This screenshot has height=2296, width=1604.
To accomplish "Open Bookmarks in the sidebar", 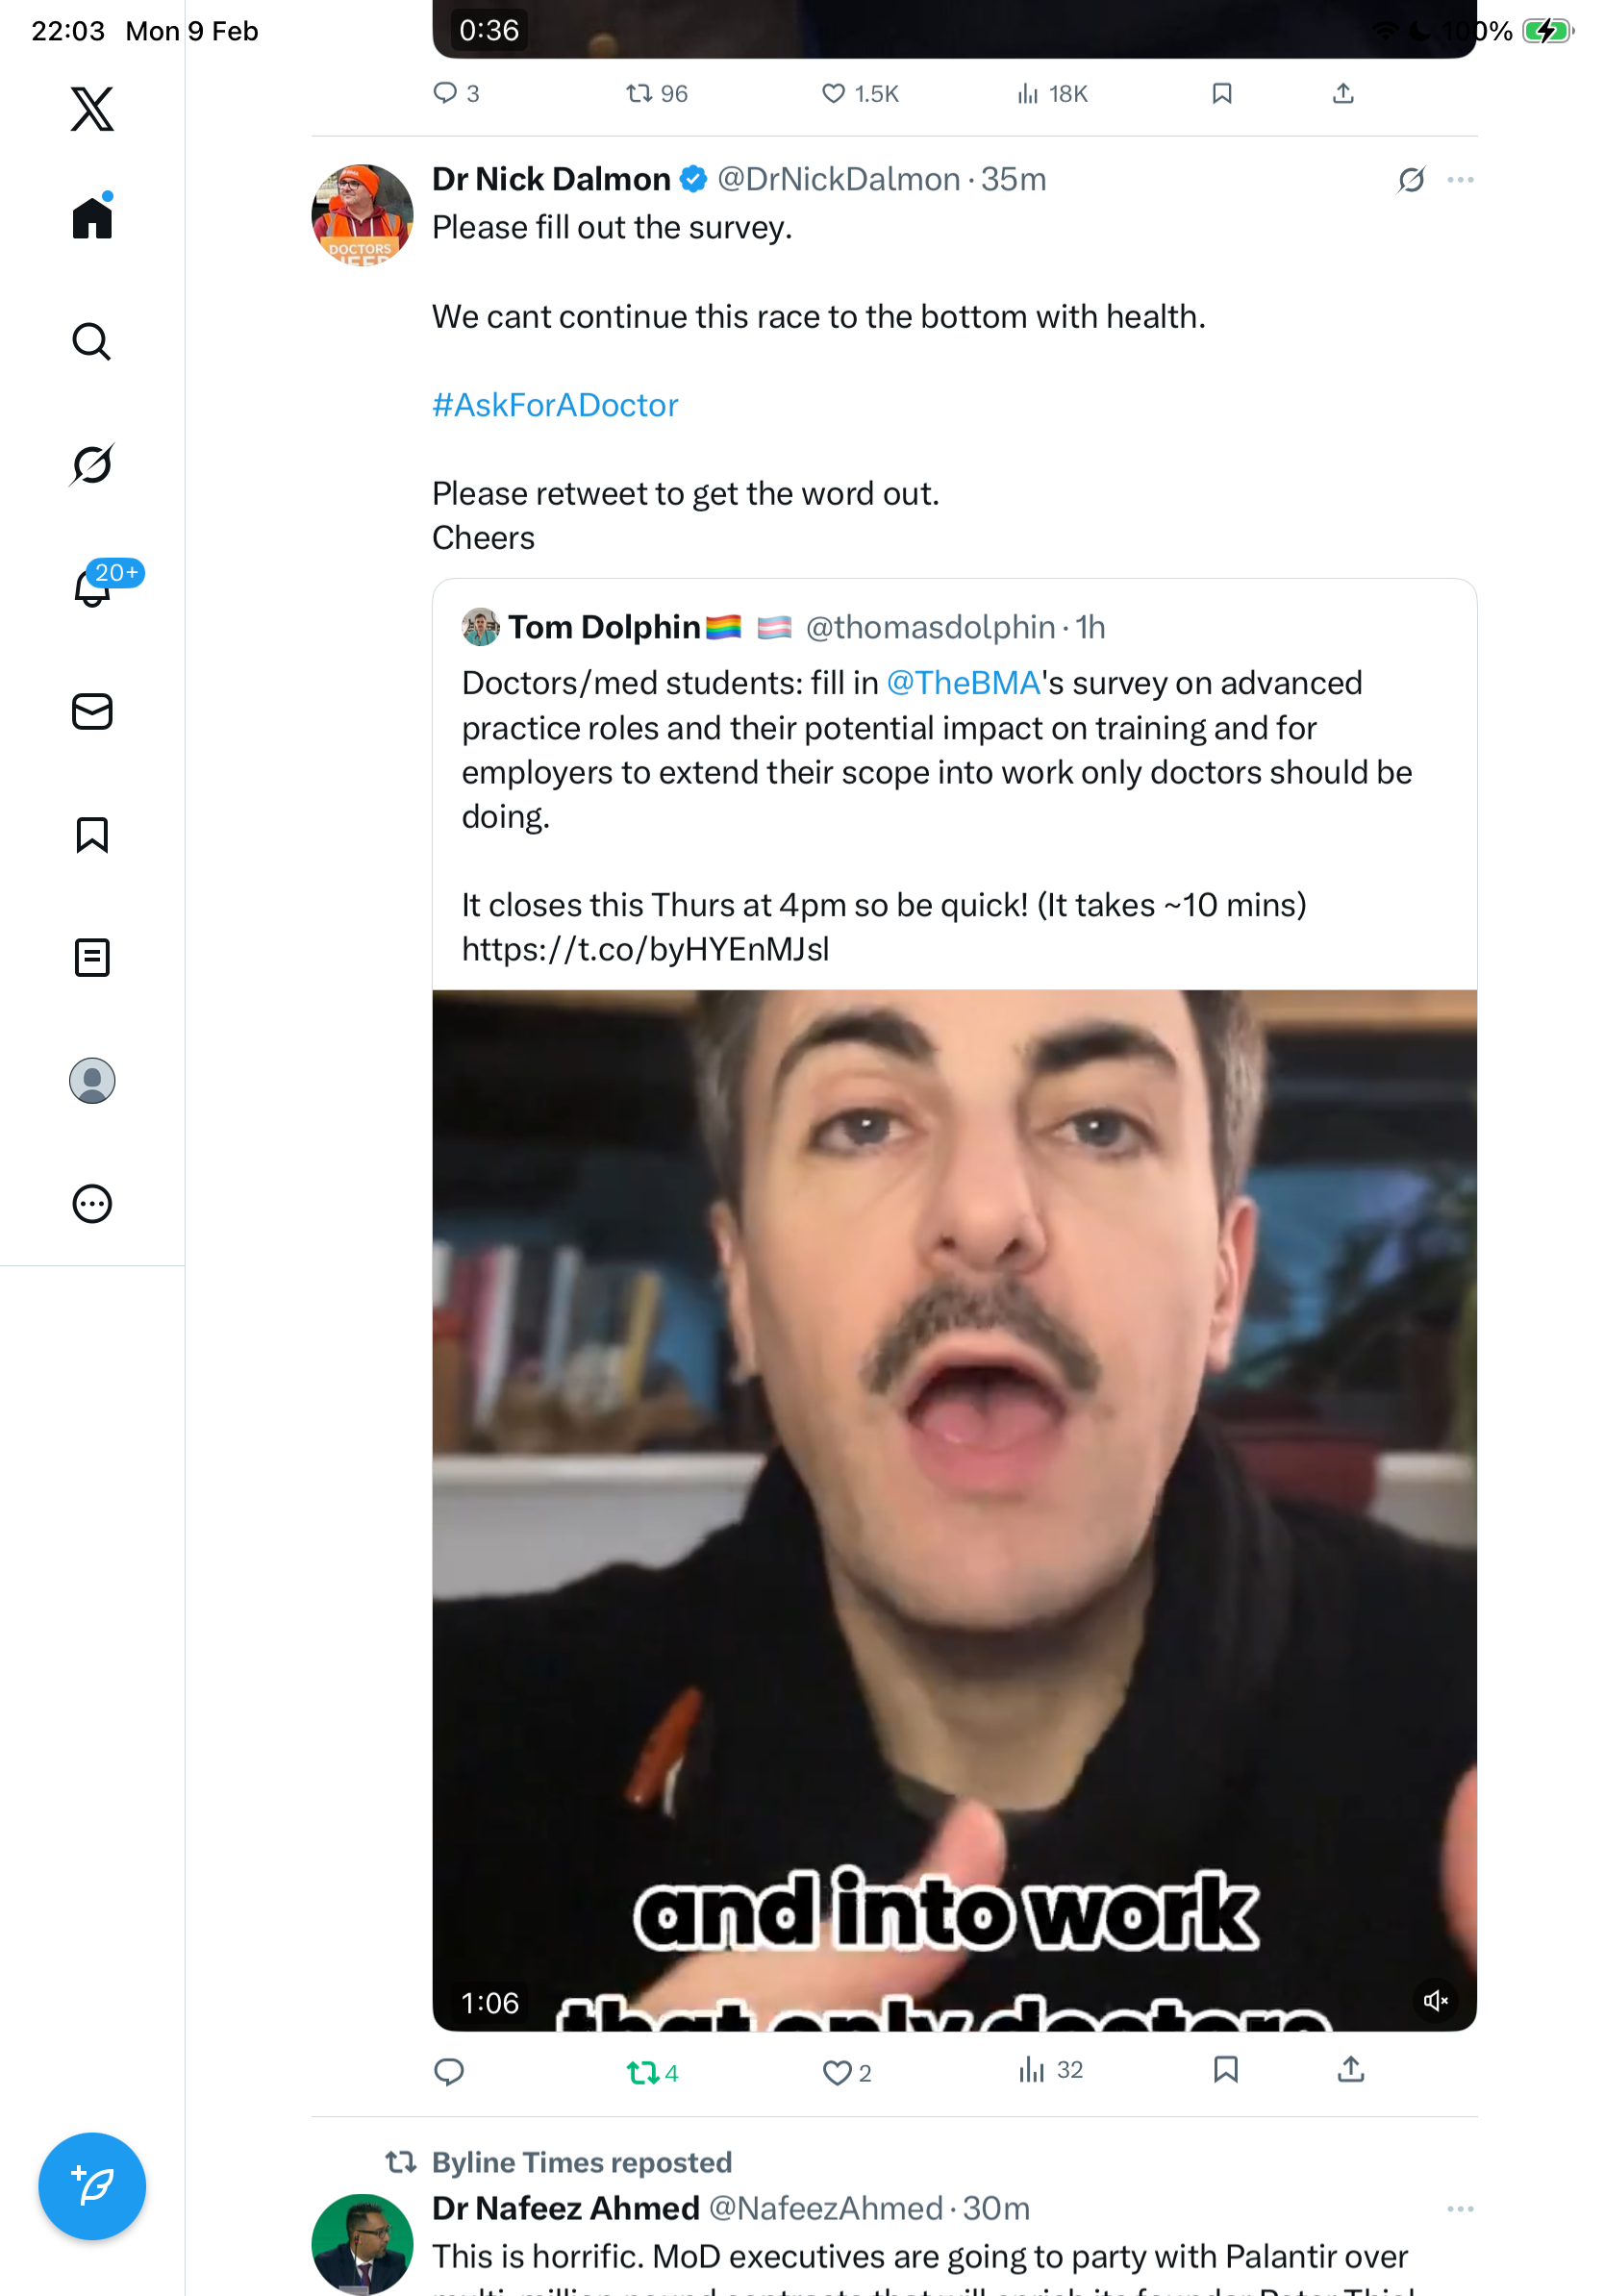I will tap(92, 834).
